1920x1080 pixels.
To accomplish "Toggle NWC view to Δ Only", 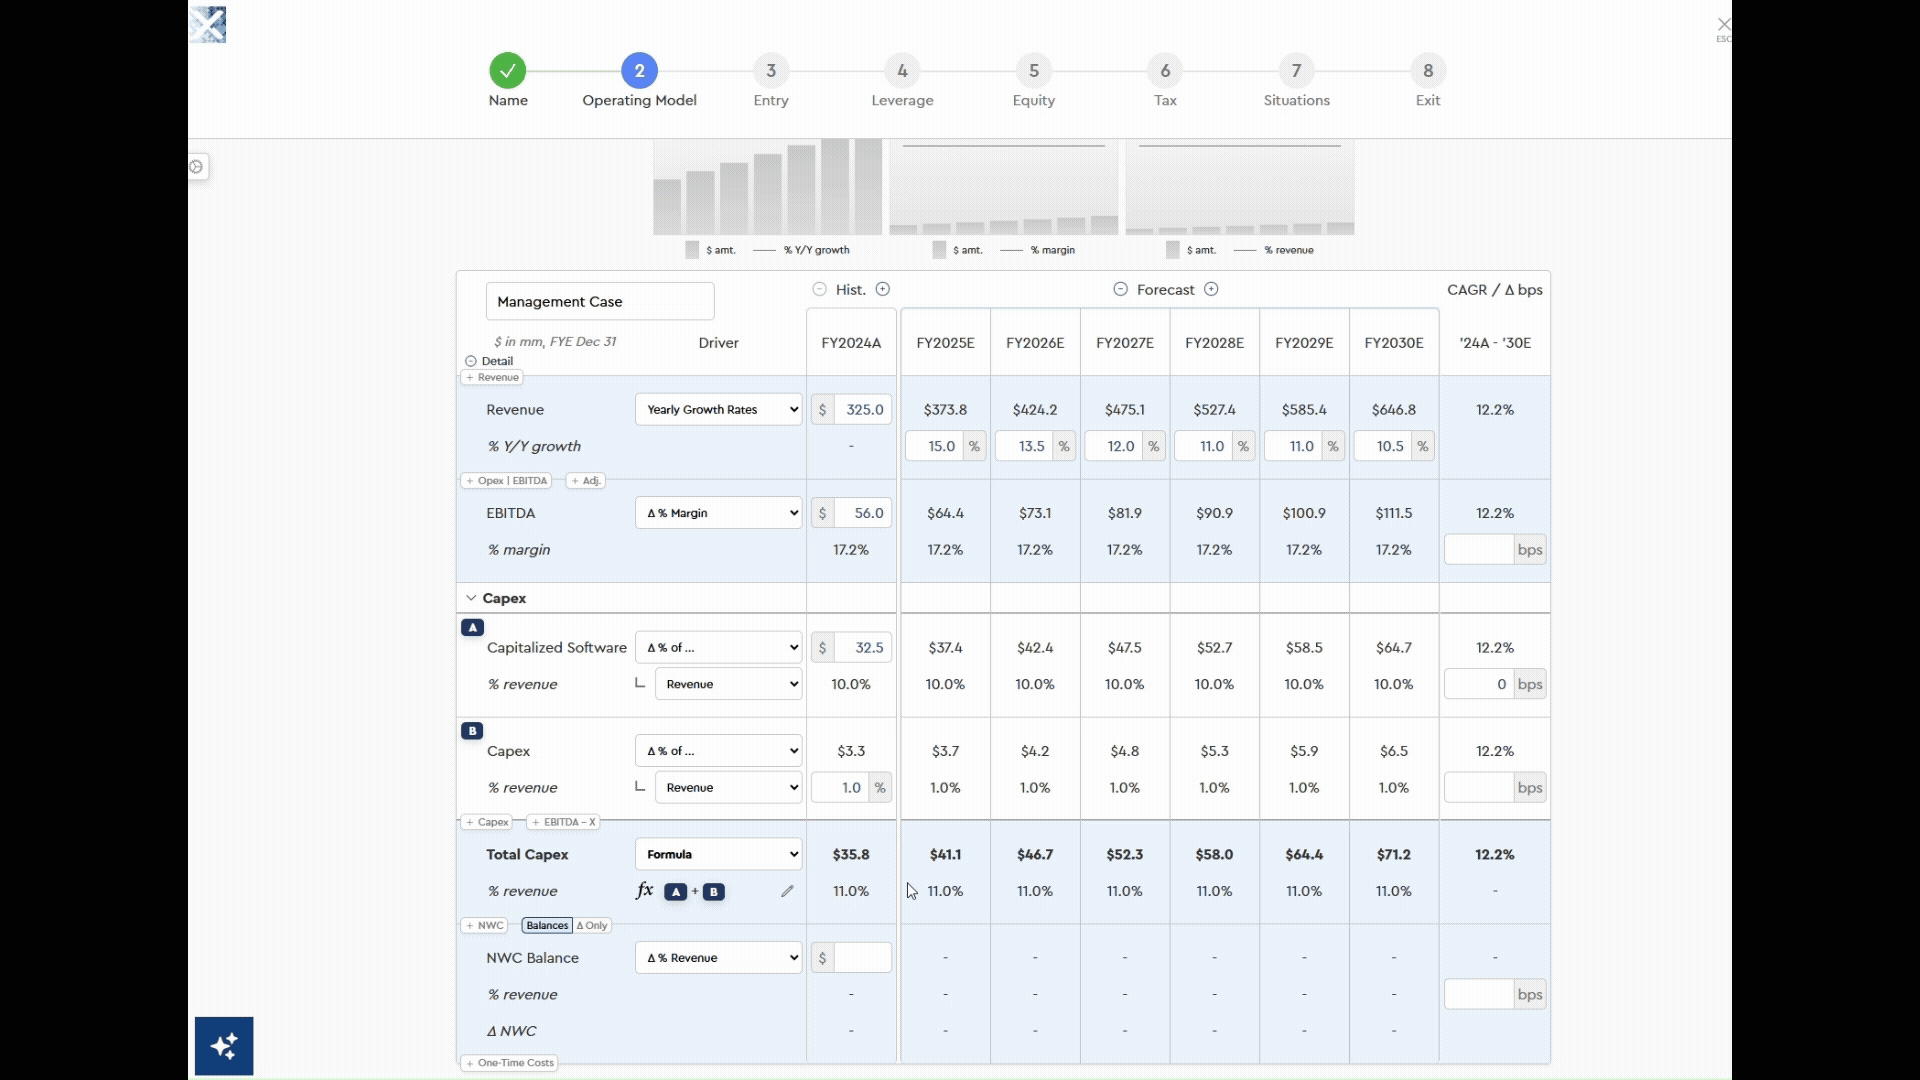I will pos(592,925).
